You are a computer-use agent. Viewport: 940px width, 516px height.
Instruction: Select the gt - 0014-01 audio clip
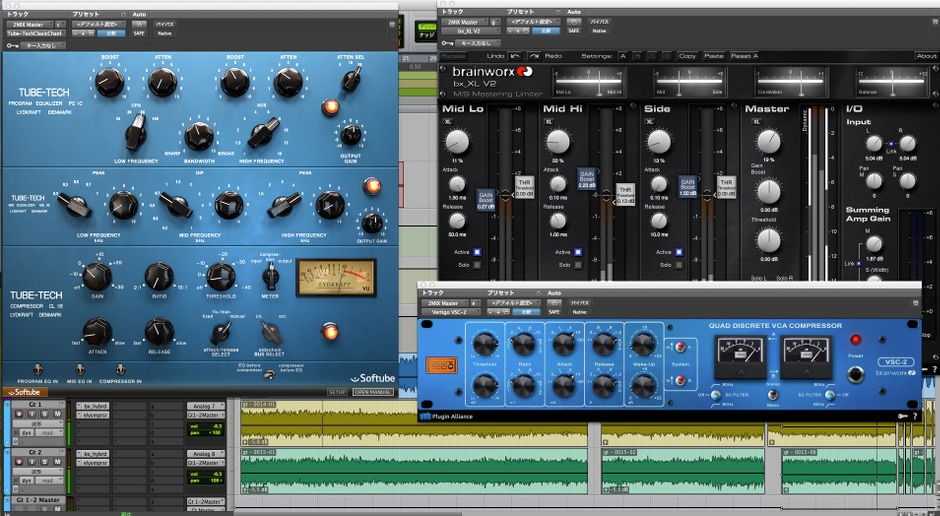pos(414,423)
